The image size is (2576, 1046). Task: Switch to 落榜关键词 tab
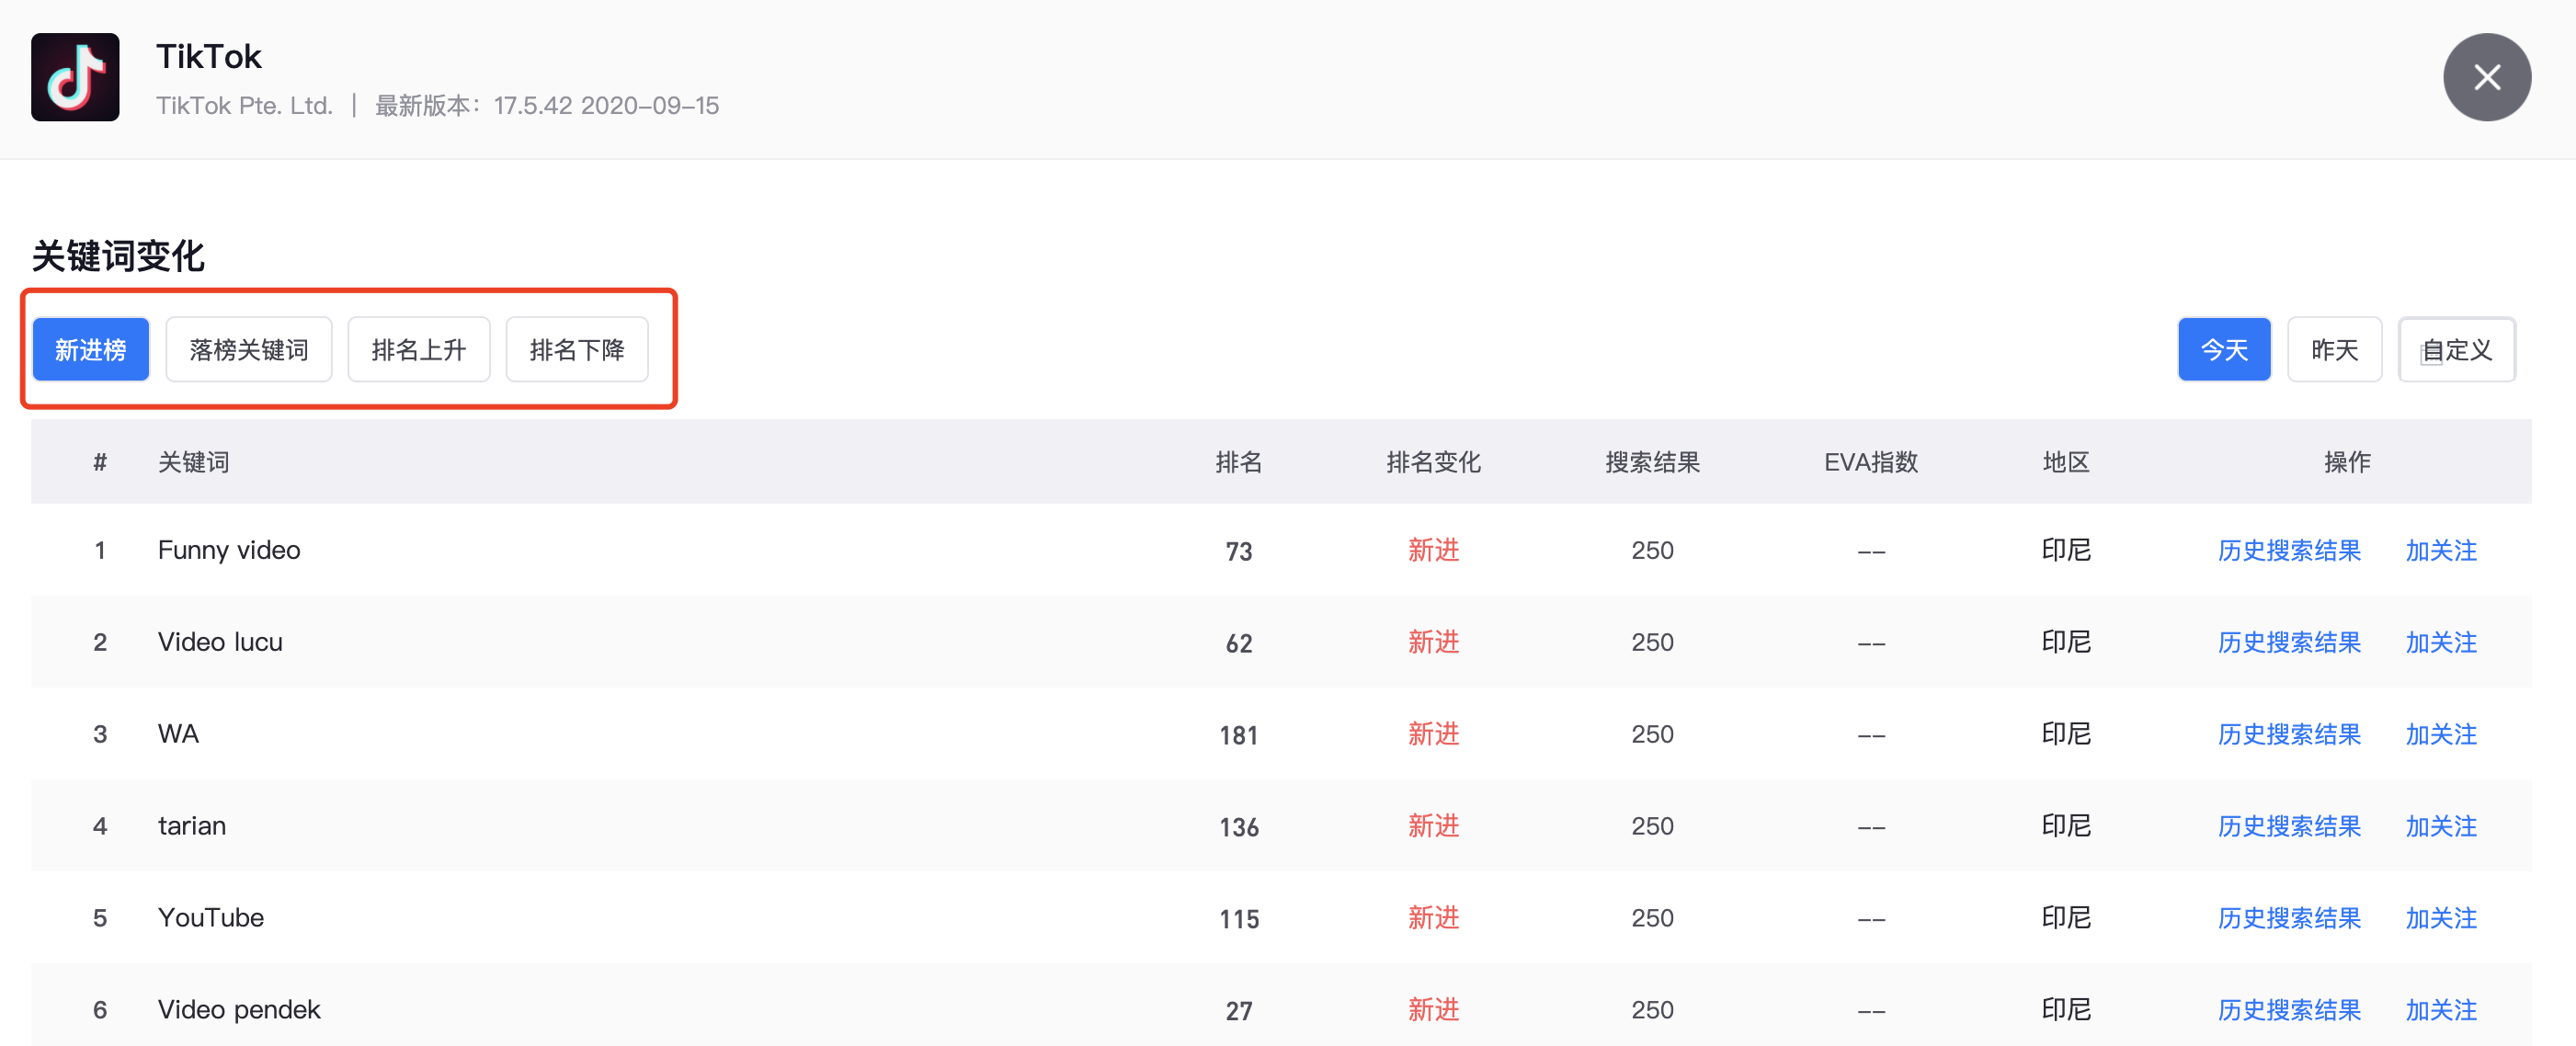[x=248, y=350]
